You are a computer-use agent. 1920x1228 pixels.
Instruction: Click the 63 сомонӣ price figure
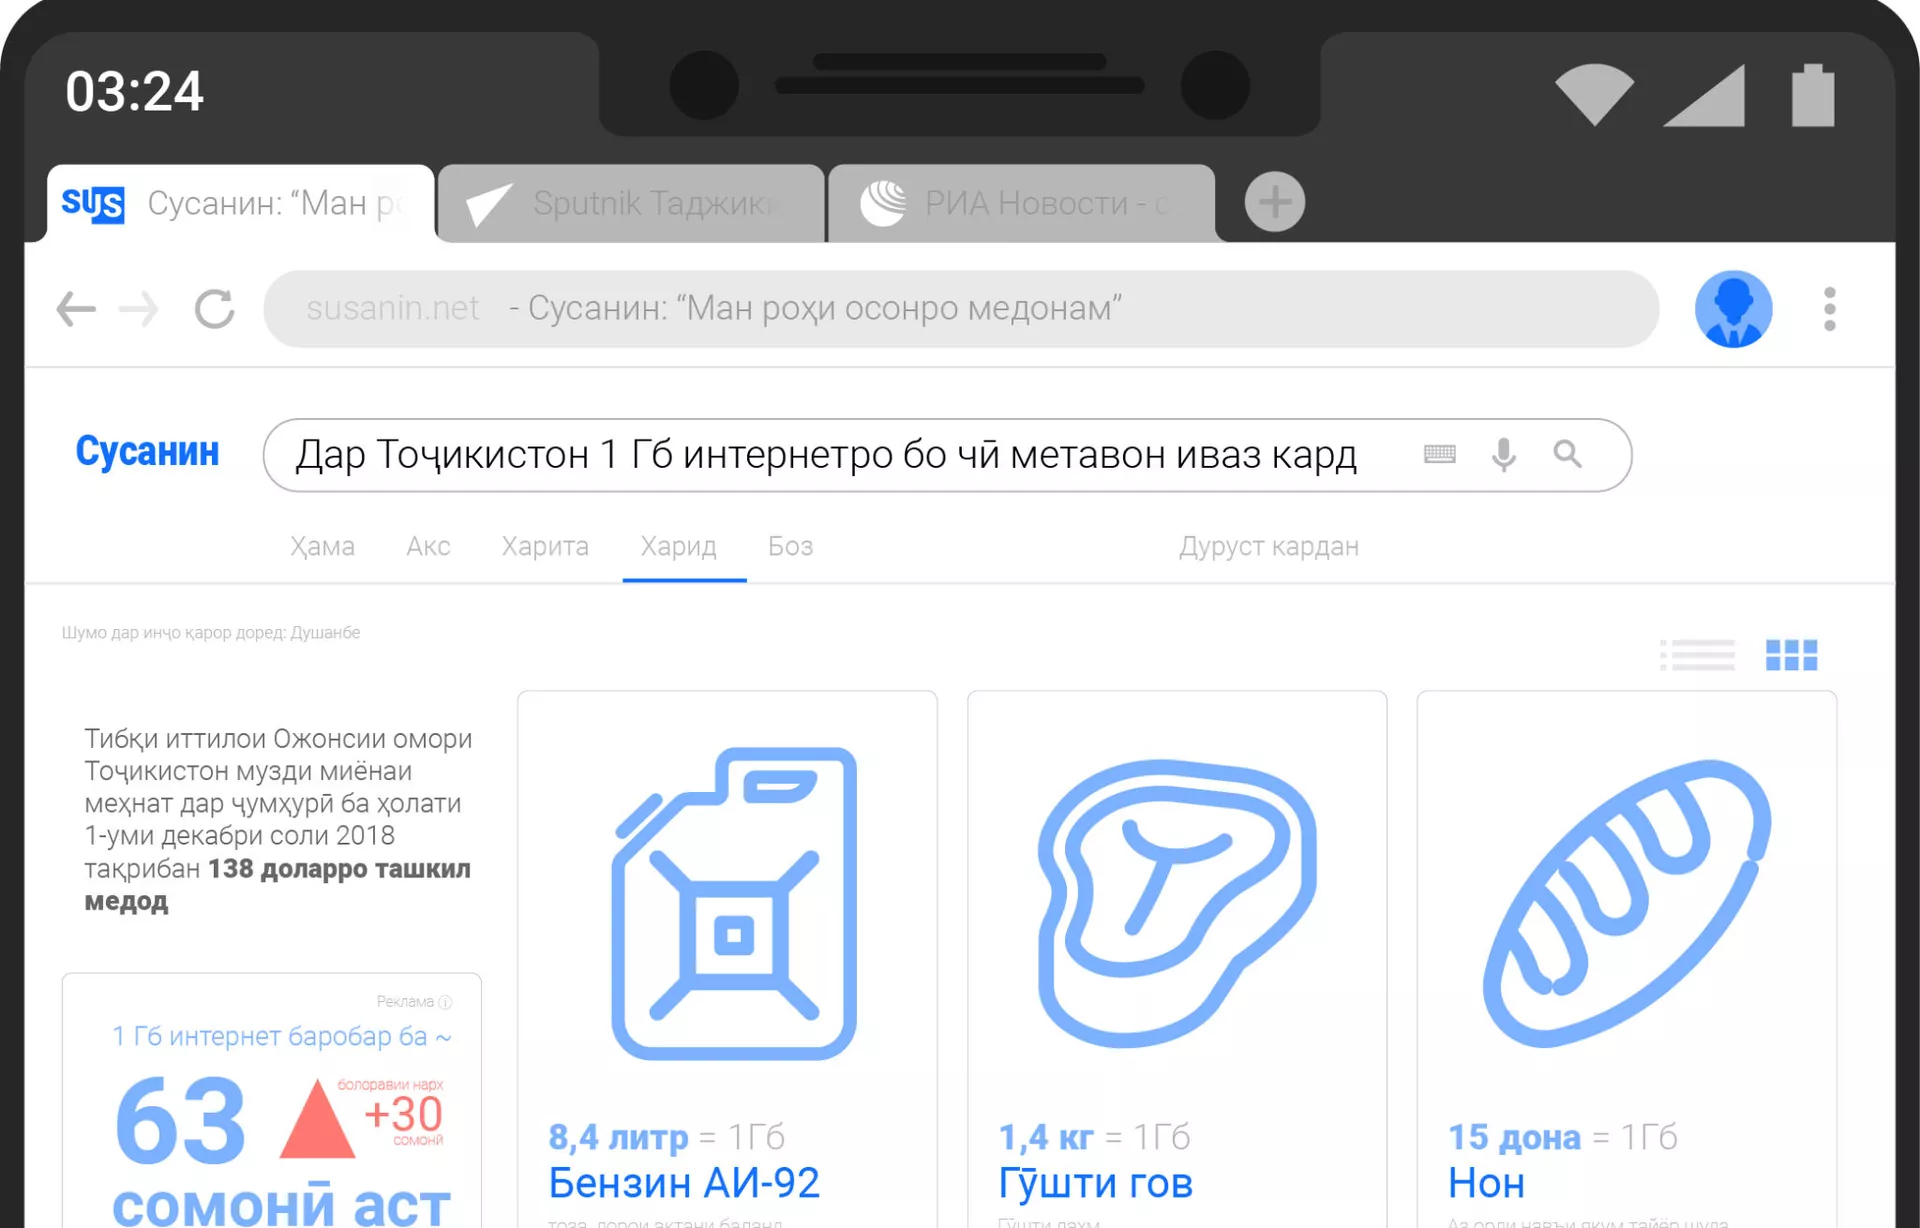coord(180,1121)
